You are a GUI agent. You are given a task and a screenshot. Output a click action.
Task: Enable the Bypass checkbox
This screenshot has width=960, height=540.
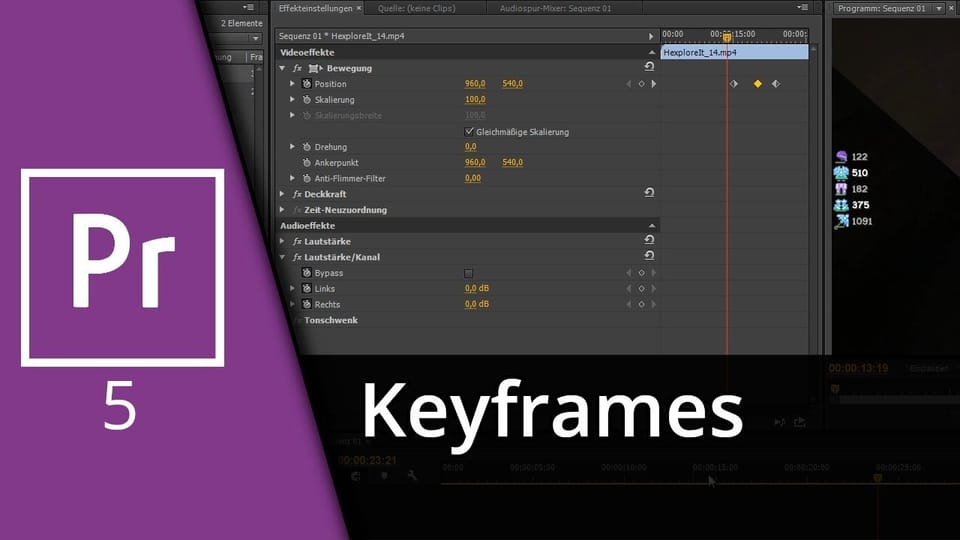click(x=468, y=274)
